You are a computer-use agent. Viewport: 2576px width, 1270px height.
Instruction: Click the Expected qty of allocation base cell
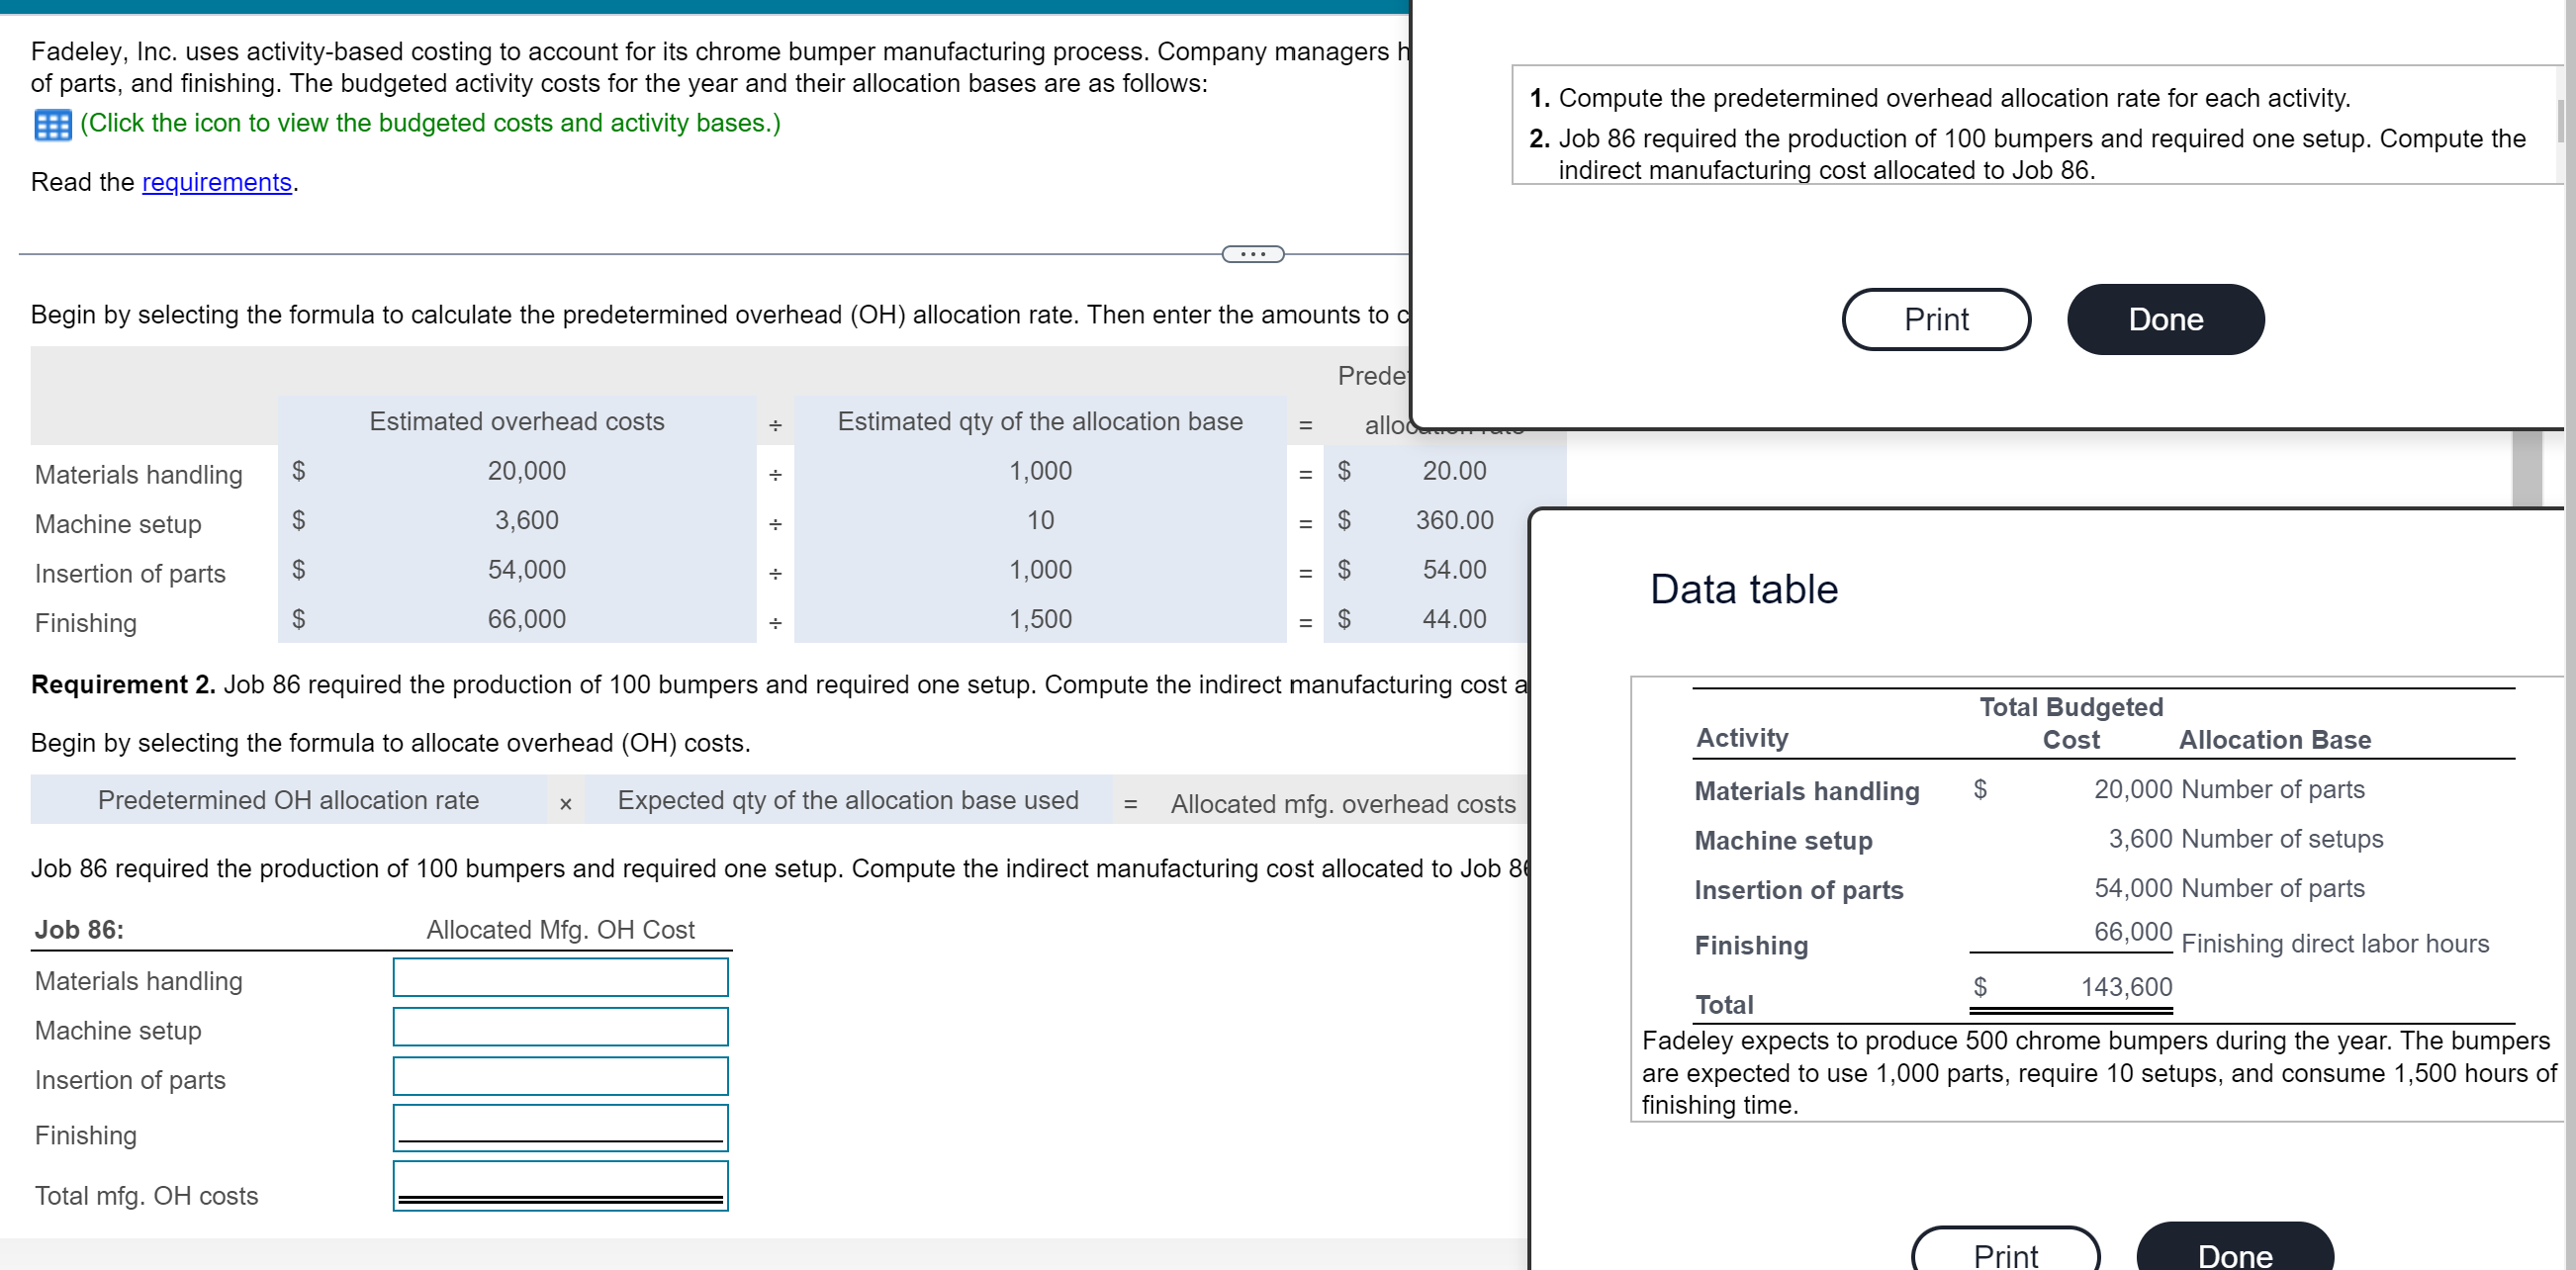point(848,800)
